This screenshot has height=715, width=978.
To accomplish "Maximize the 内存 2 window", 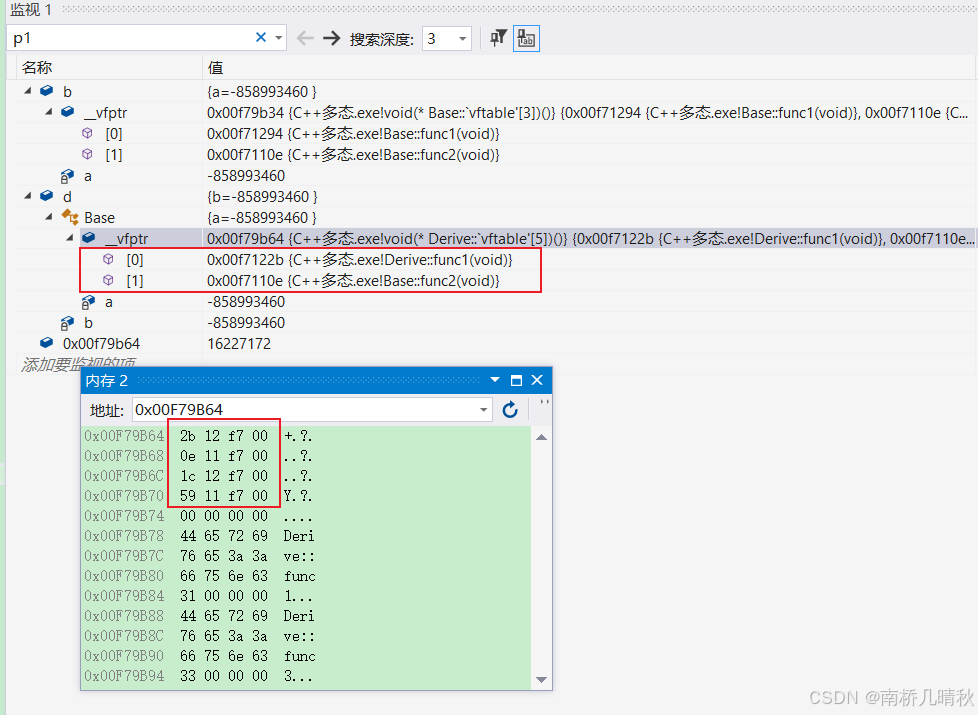I will [516, 380].
